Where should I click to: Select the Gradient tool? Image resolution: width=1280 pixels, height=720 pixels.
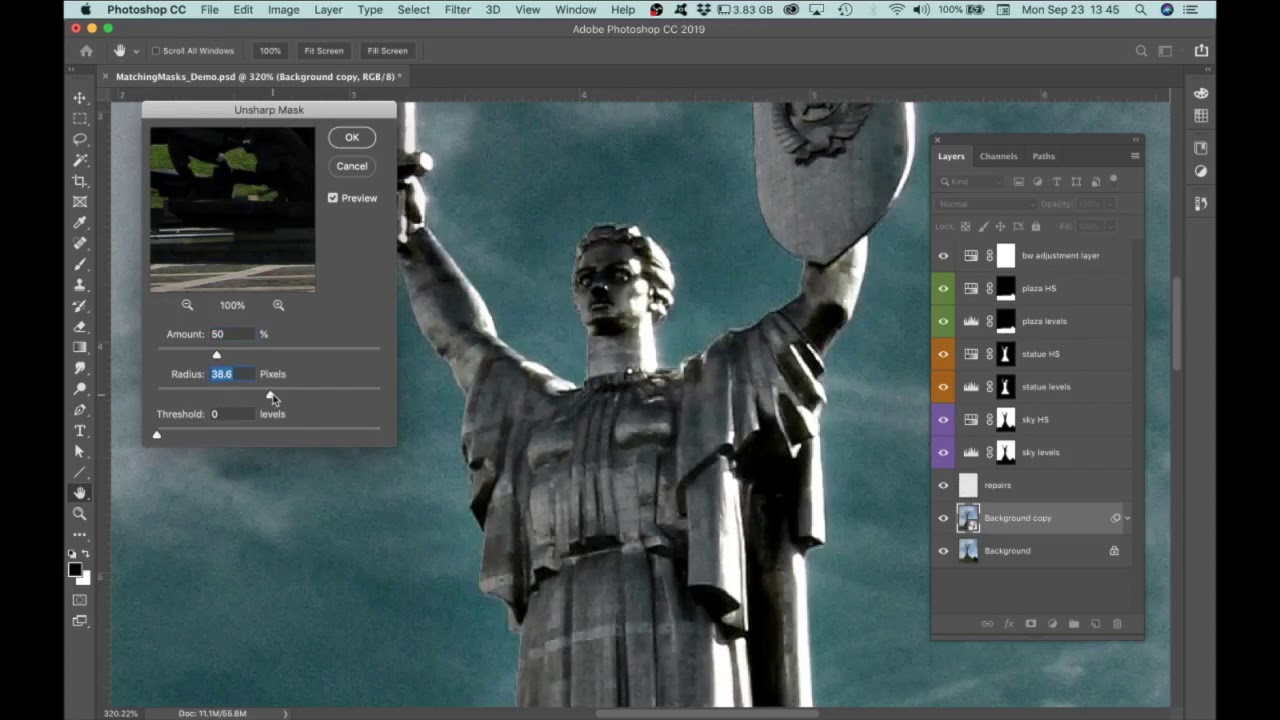[79, 347]
